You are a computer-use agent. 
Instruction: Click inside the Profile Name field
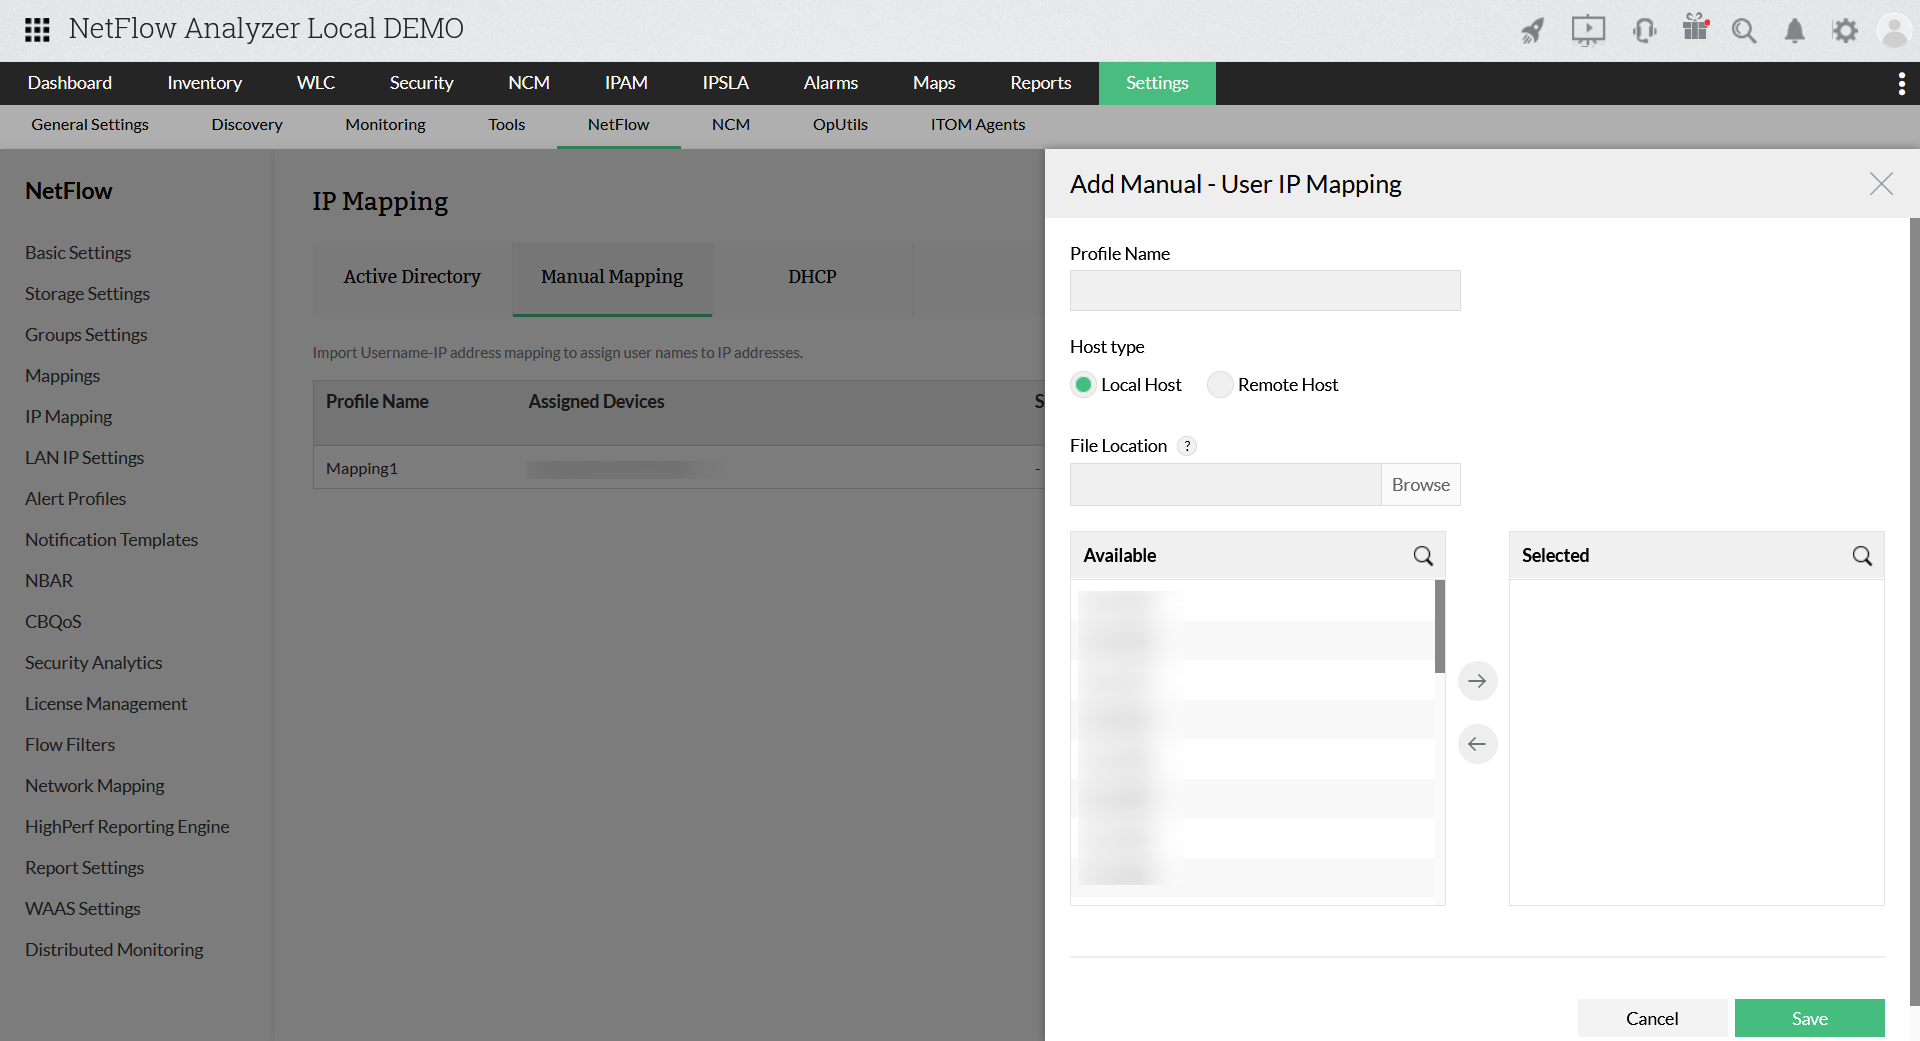(x=1264, y=291)
